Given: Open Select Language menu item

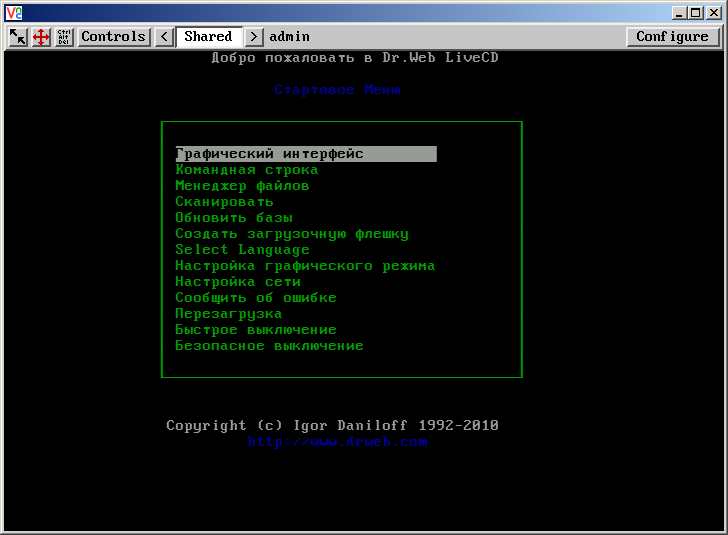Looking at the screenshot, I should click(x=242, y=250).
